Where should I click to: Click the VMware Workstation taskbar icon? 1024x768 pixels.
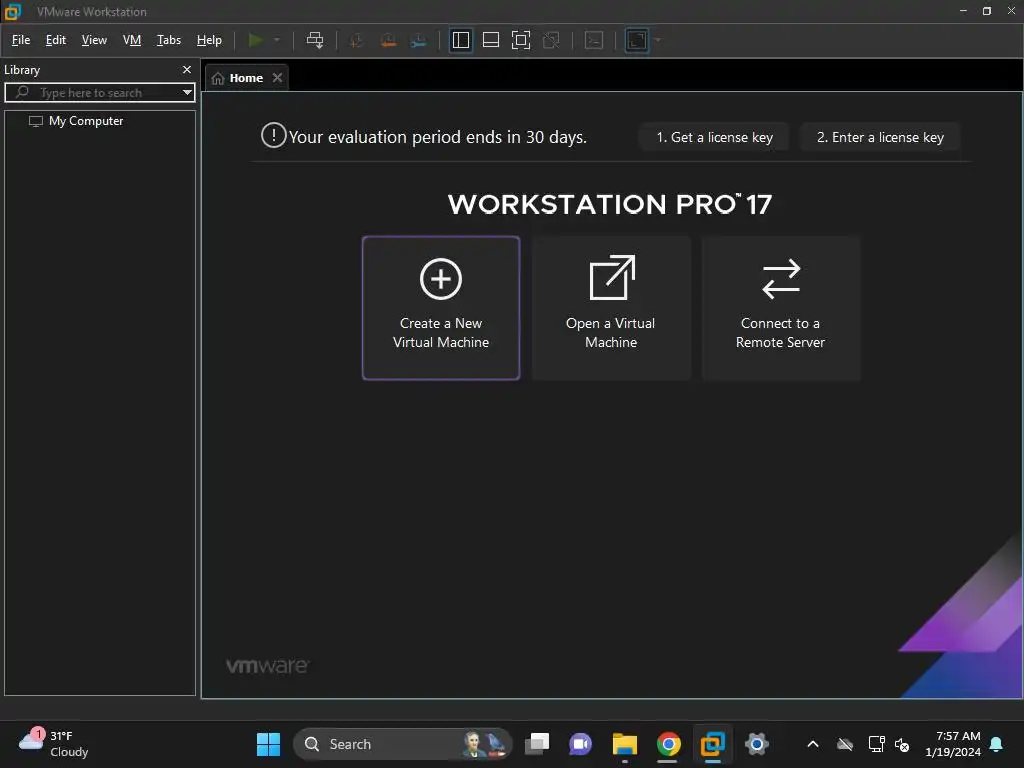click(712, 744)
